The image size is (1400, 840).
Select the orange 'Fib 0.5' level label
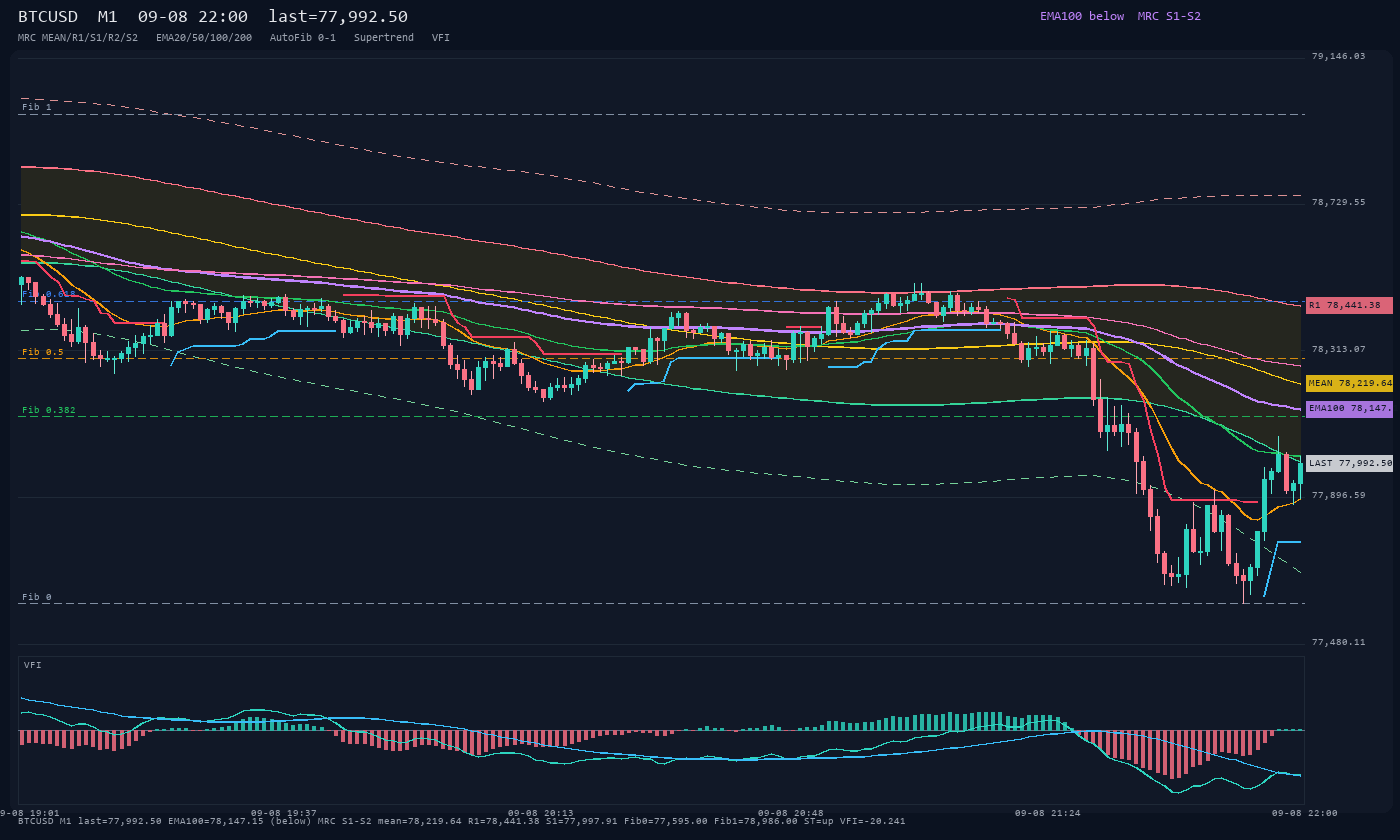point(43,352)
